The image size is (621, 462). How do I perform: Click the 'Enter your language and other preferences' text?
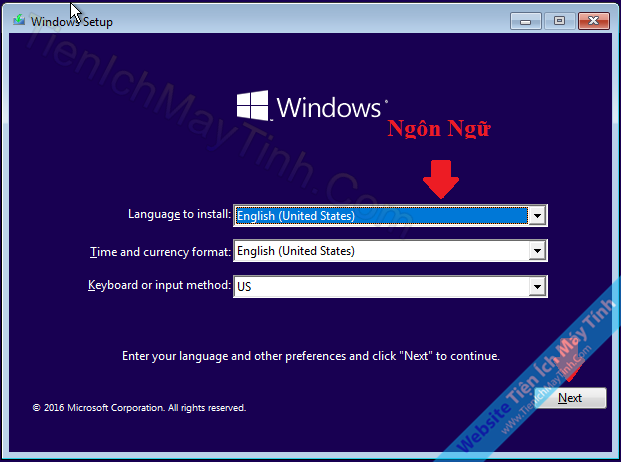tap(311, 356)
